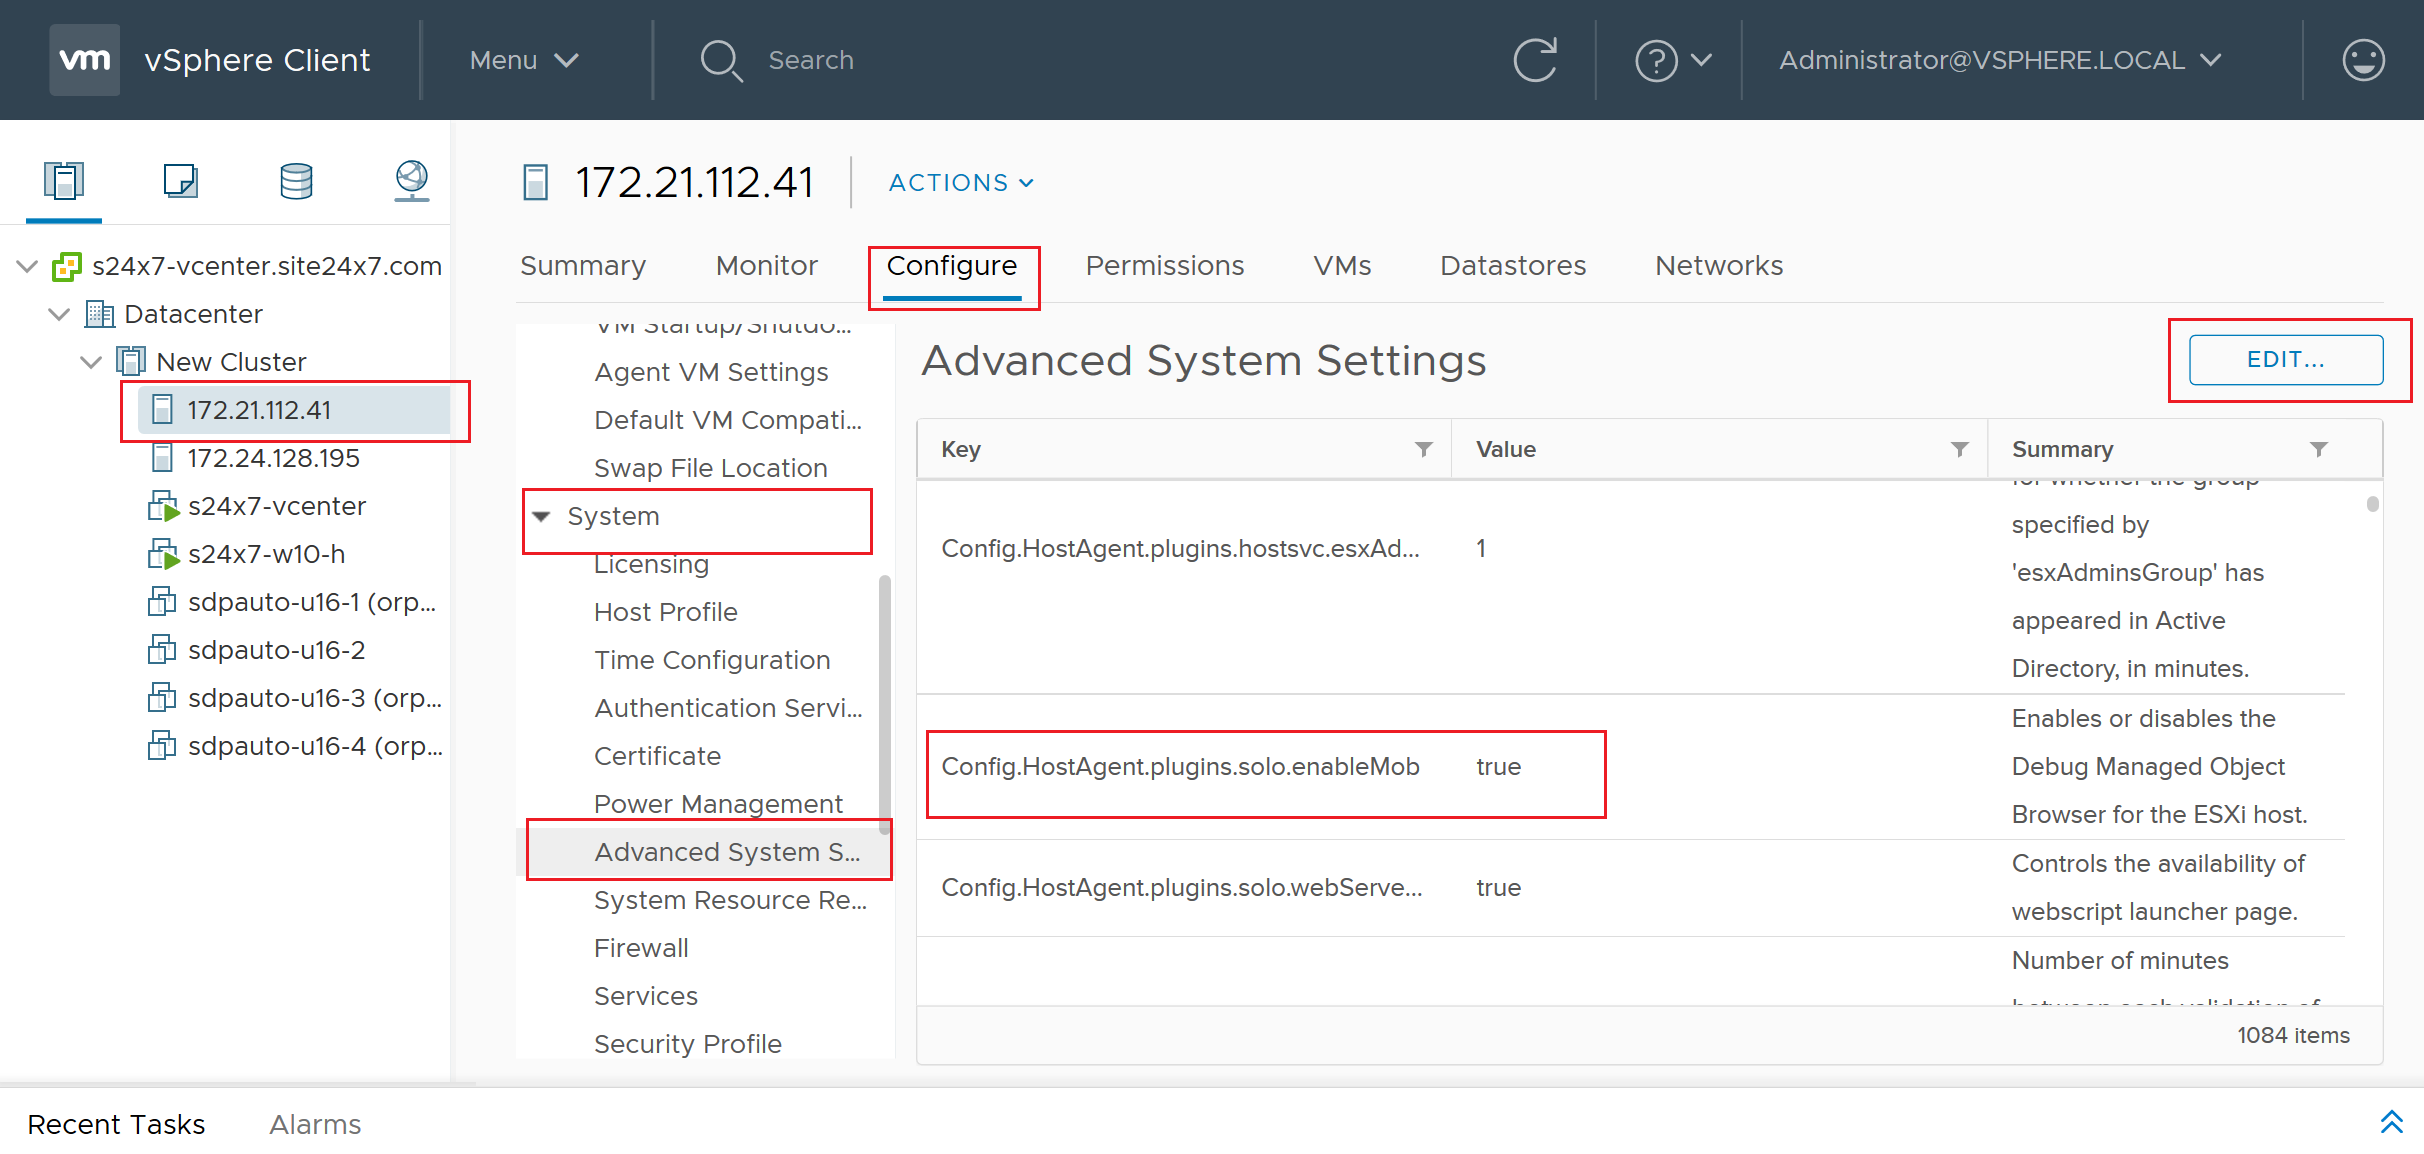Open the Storage inventory icon
2424x1154 pixels.
point(295,182)
